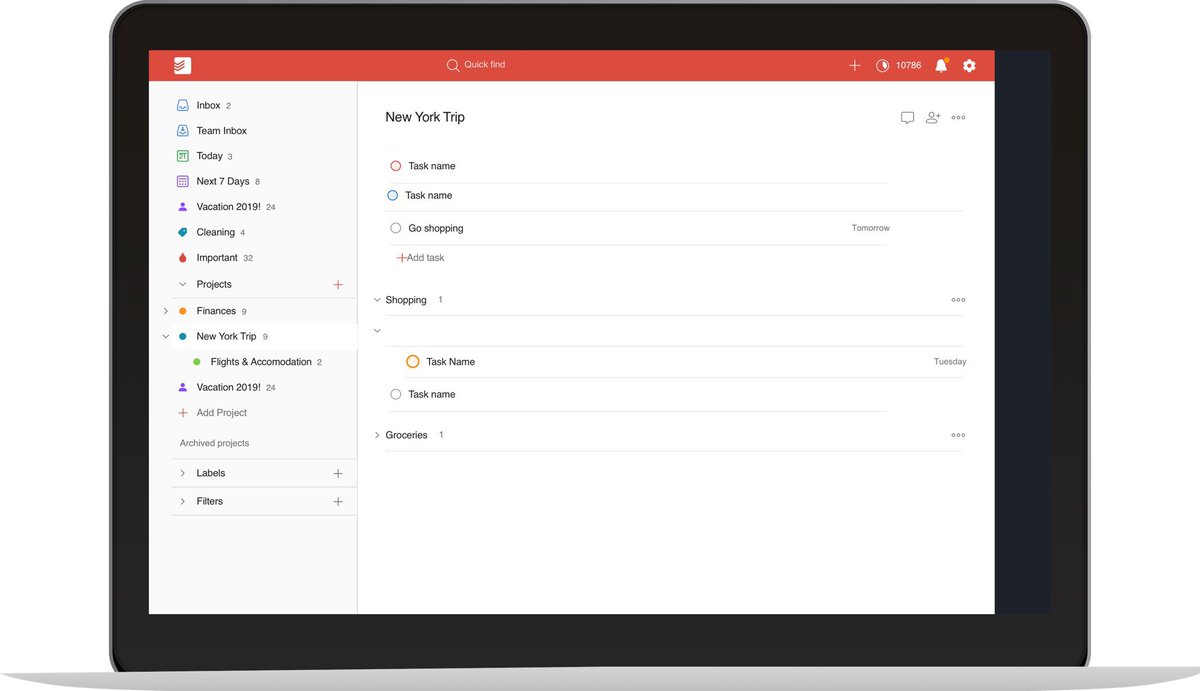
Task: Open notifications bell icon
Action: coord(941,65)
